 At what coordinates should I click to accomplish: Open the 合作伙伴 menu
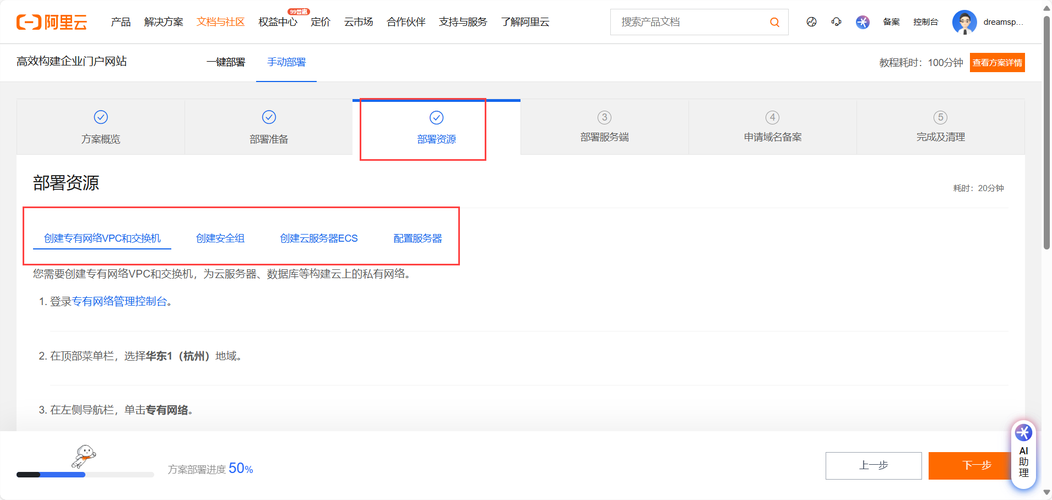(x=406, y=22)
